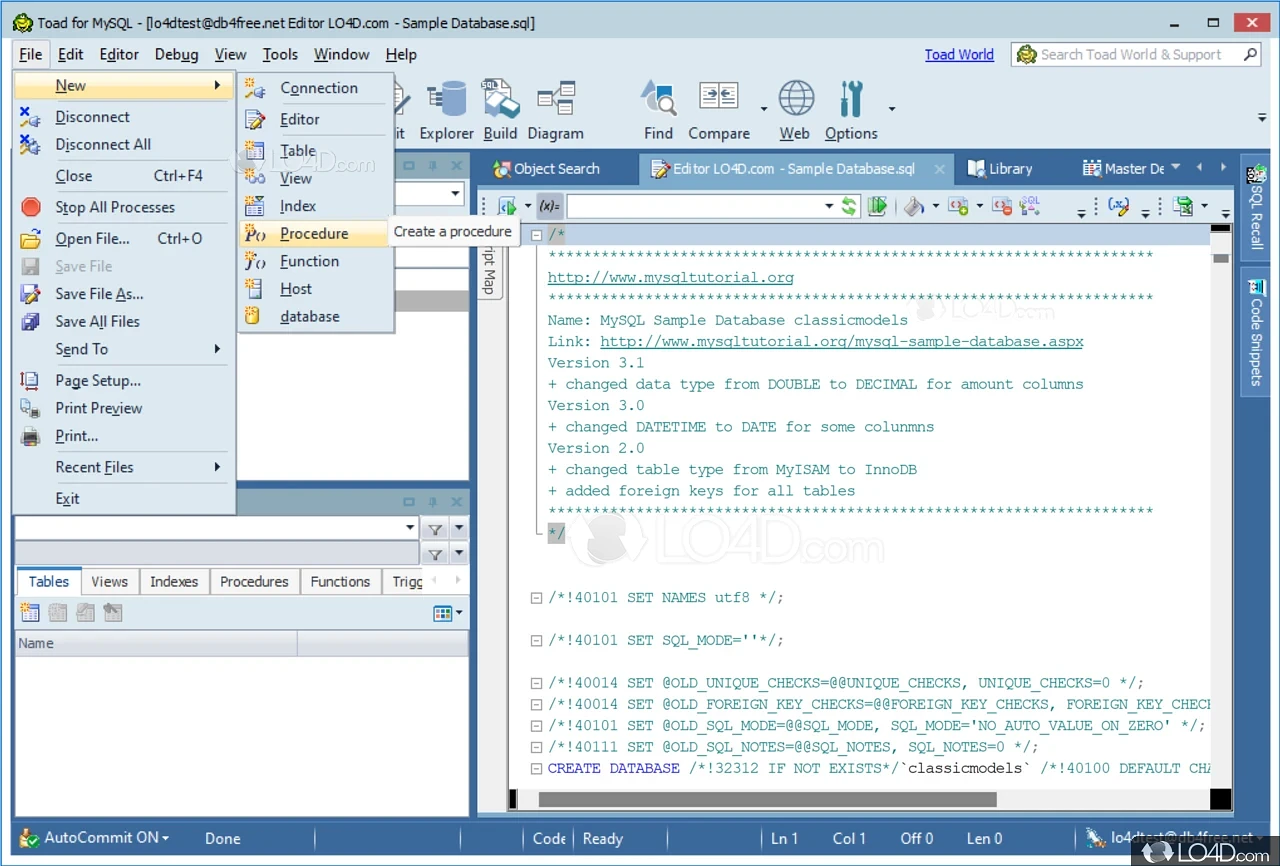Open the schema dropdown above the filter row
The height and width of the screenshot is (866, 1280).
(410, 528)
